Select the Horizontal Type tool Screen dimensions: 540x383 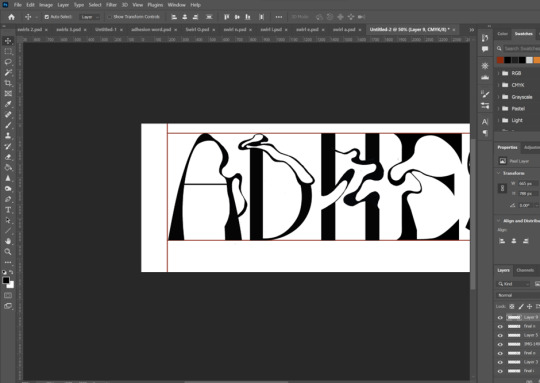[x=8, y=210]
